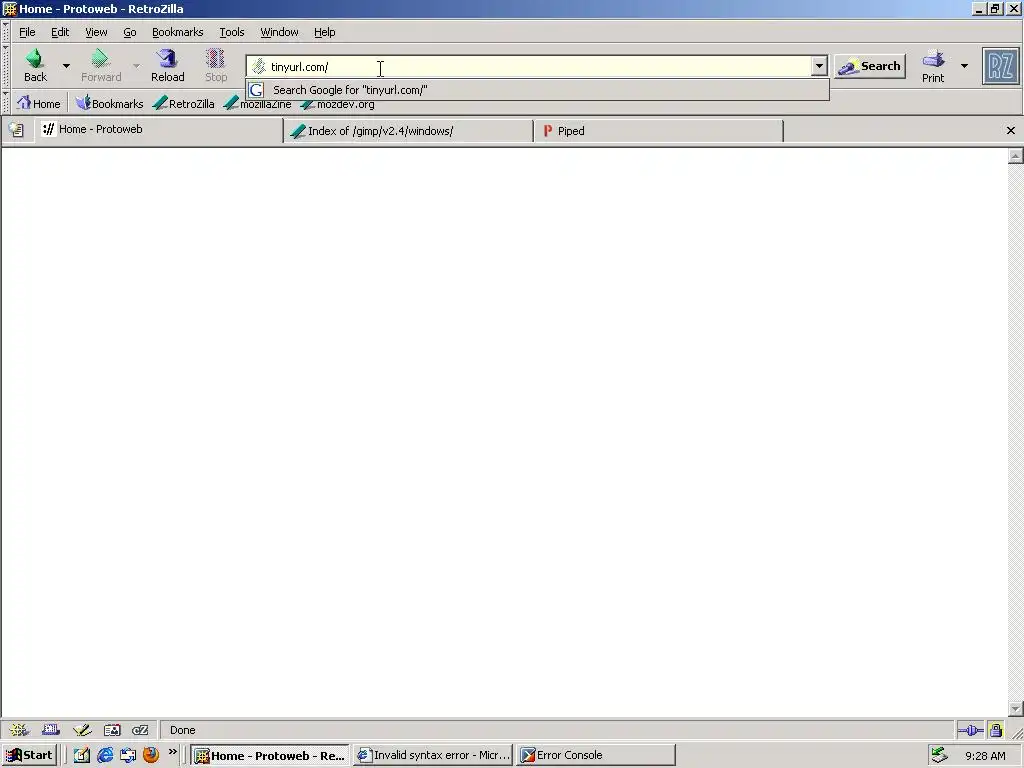Launch Firefox from quick launch

point(151,755)
